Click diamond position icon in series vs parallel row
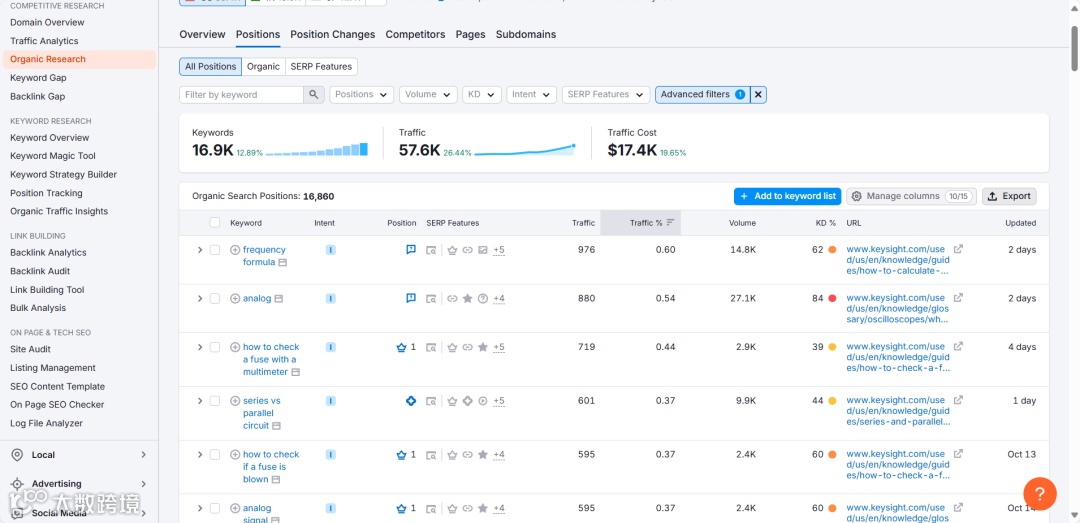 [x=411, y=400]
